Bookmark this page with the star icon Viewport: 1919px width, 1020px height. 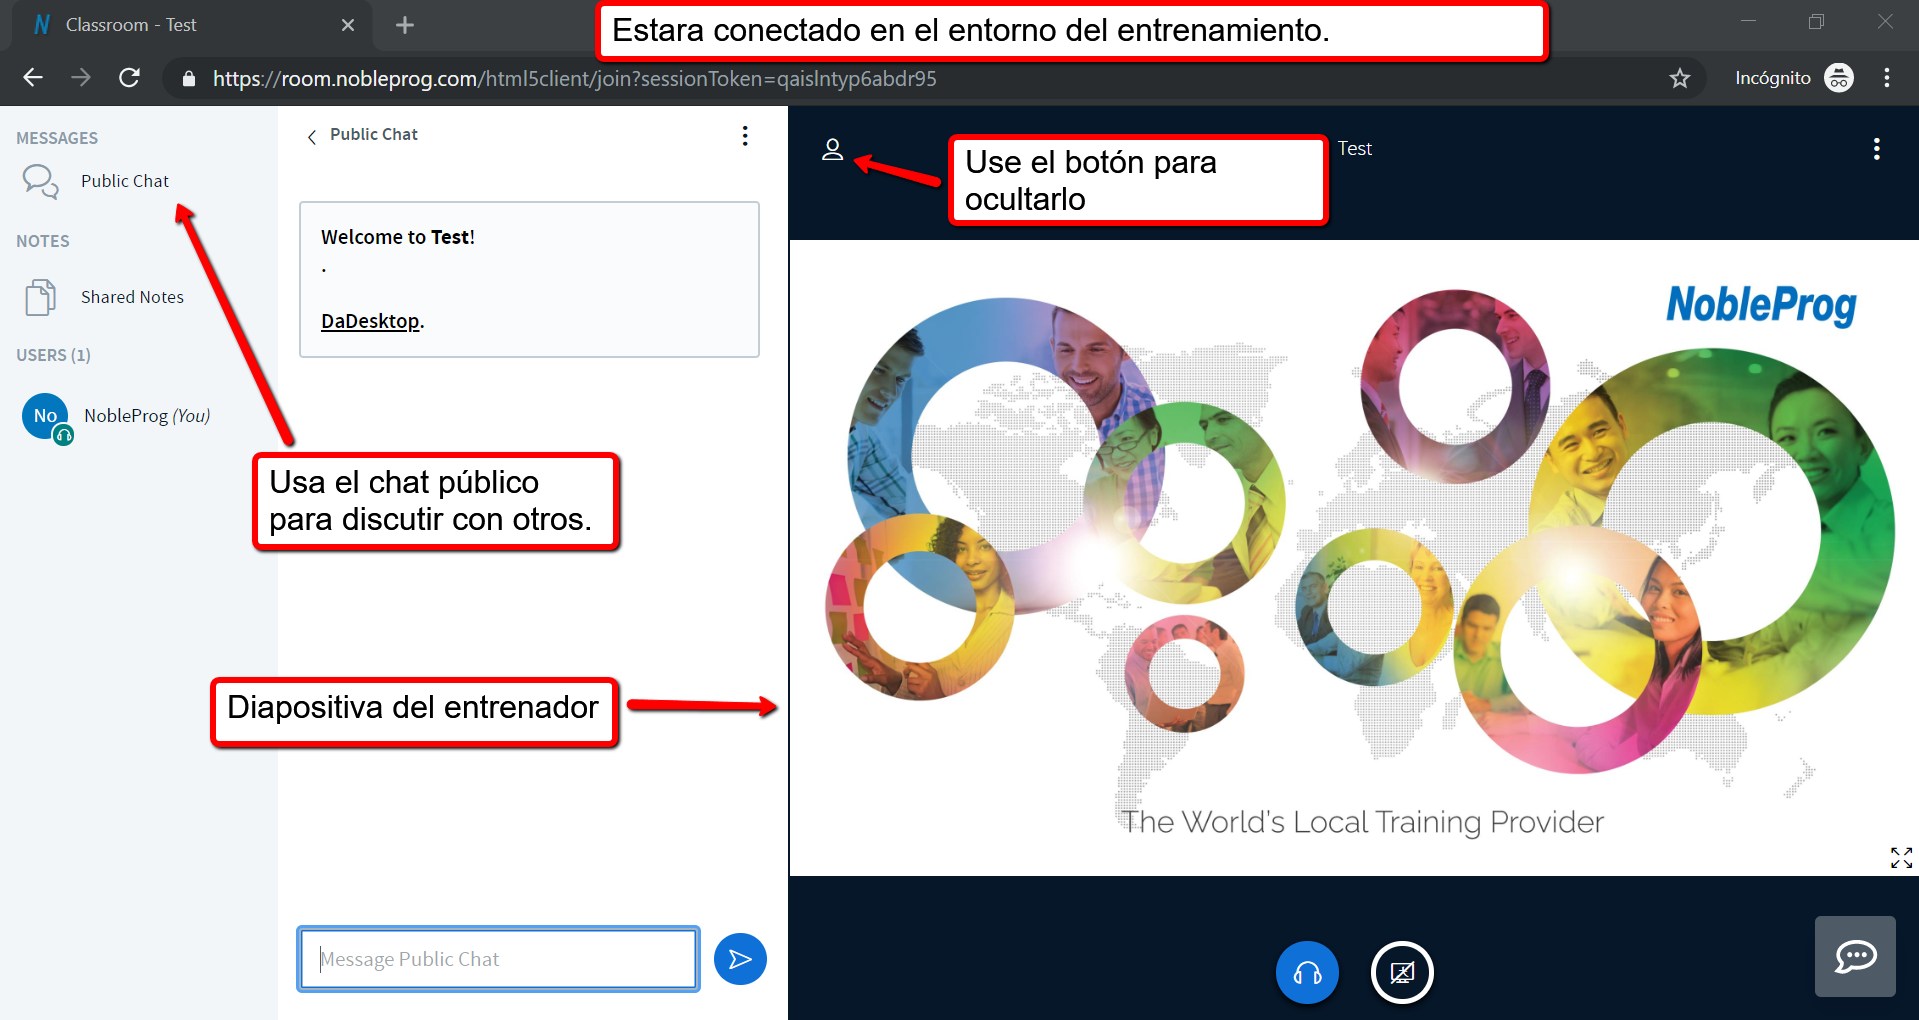coord(1679,78)
